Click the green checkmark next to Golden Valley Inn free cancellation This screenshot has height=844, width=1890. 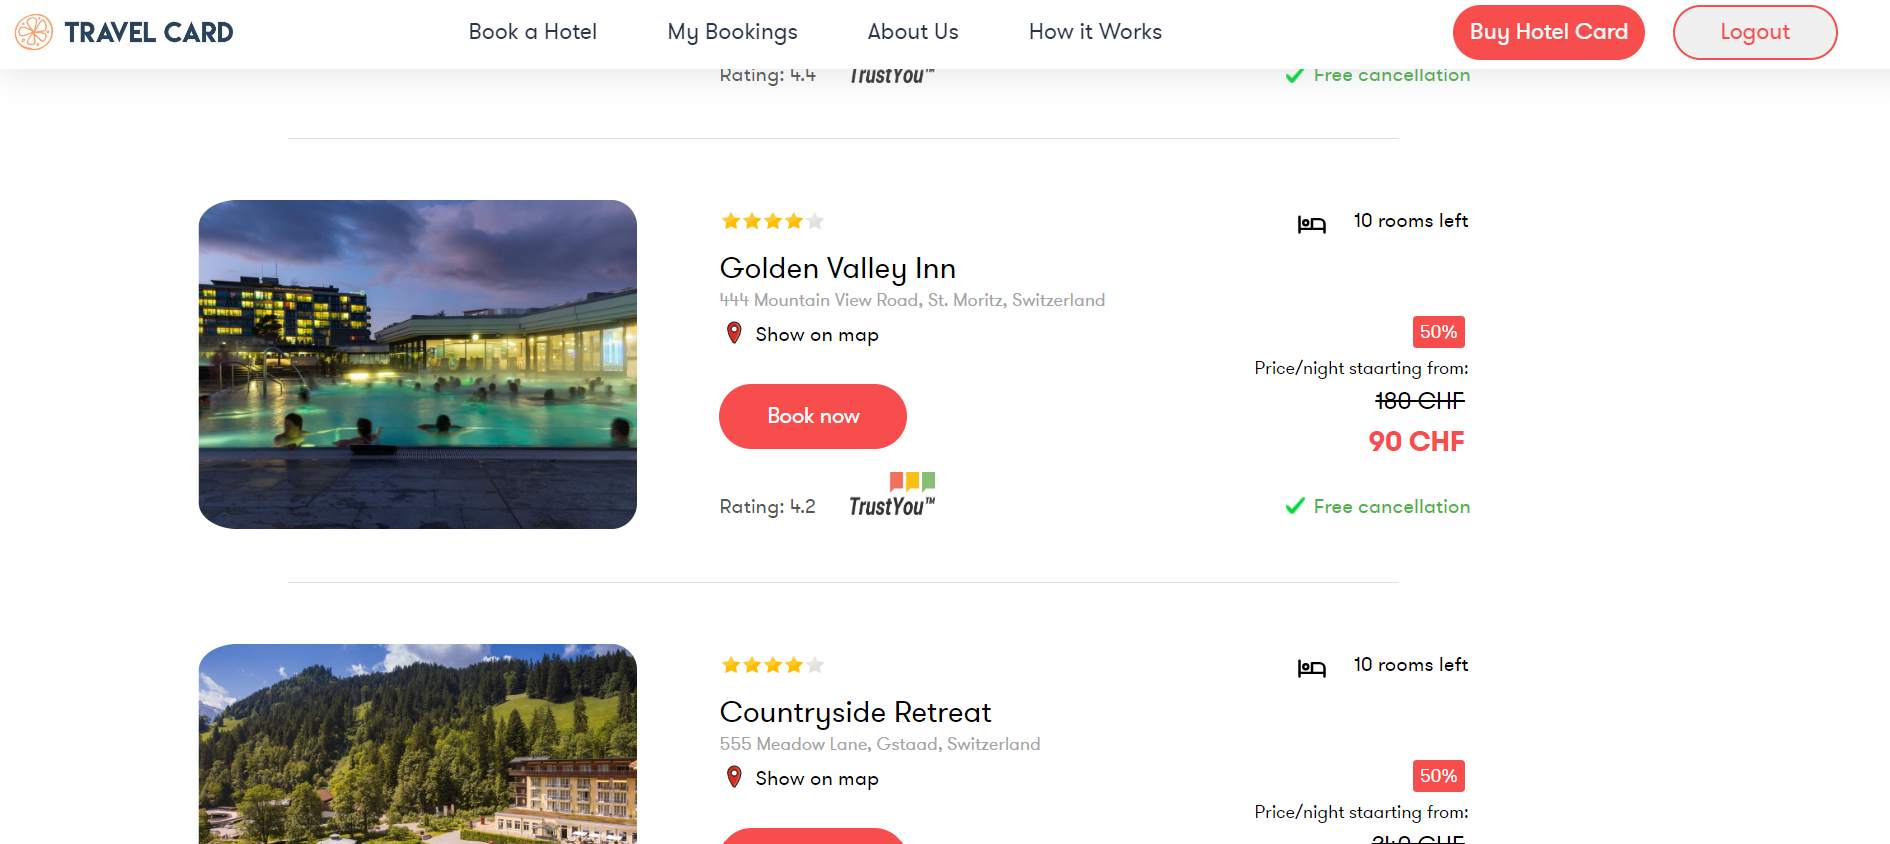(x=1295, y=506)
